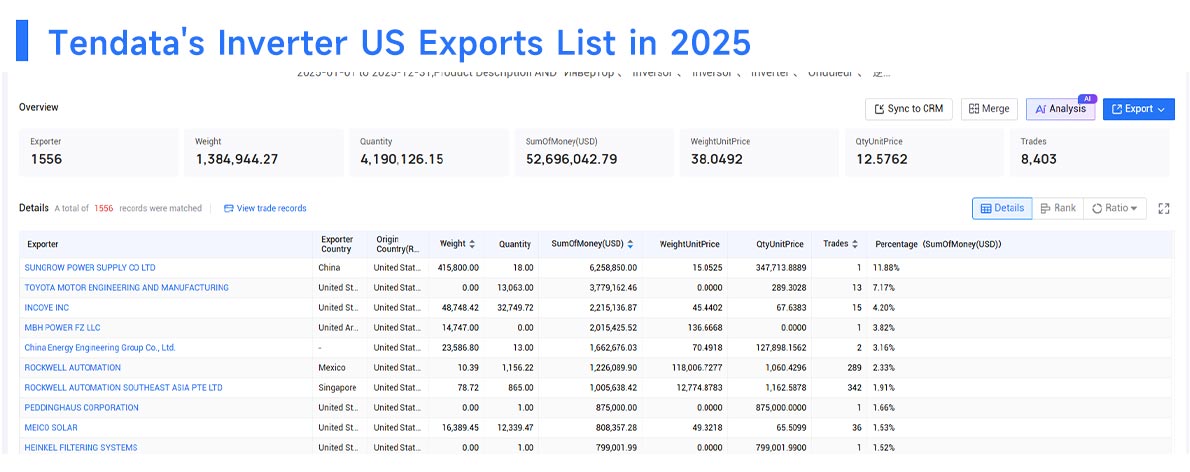Click the 415,800.00 weight cell
Viewport: 1190px width, 472px height.
click(x=458, y=268)
